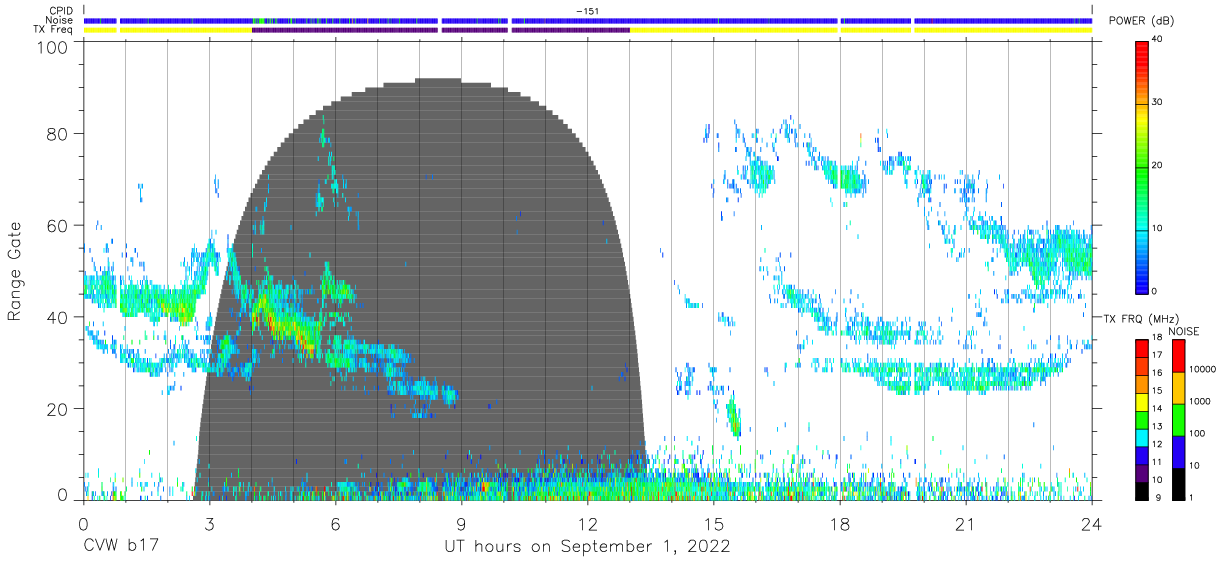Click range gate tick label 20
This screenshot has height=567, width=1228.
59,409
